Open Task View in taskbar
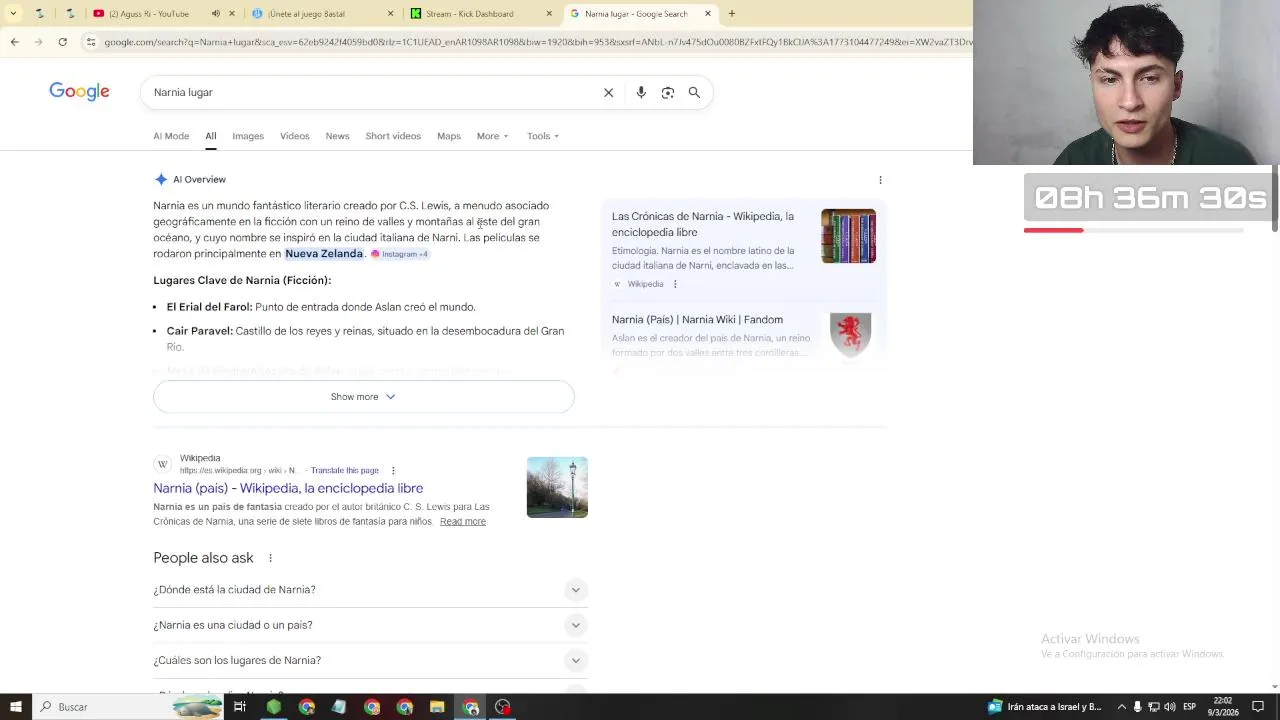 [240, 707]
